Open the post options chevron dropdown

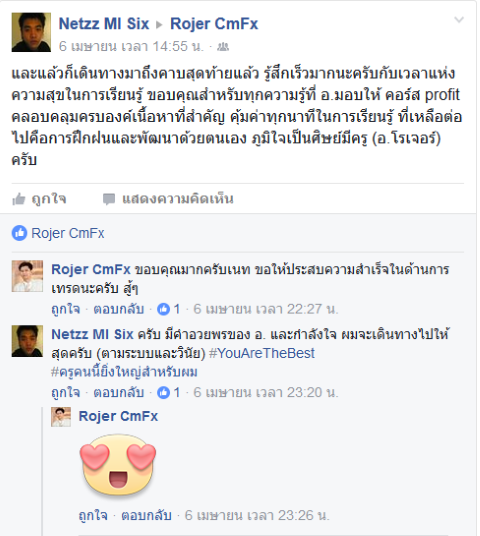tap(459, 20)
